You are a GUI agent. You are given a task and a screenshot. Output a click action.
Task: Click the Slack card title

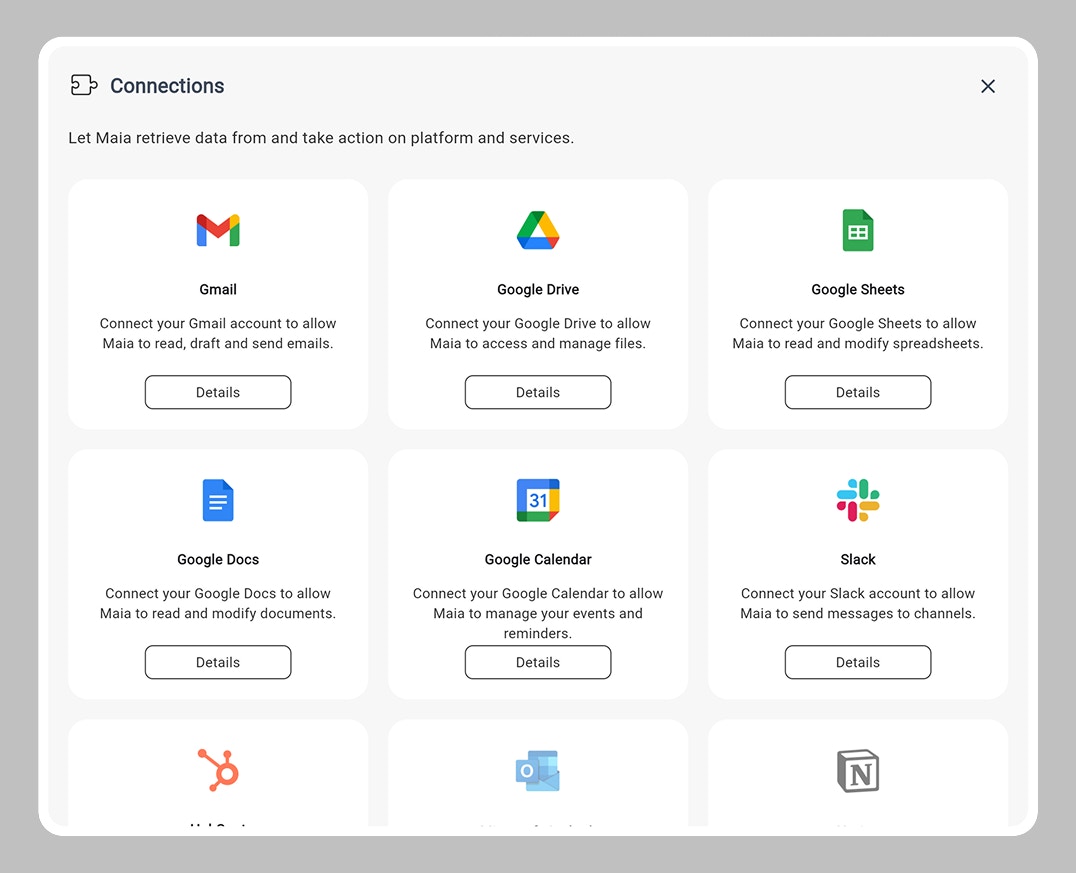point(858,559)
